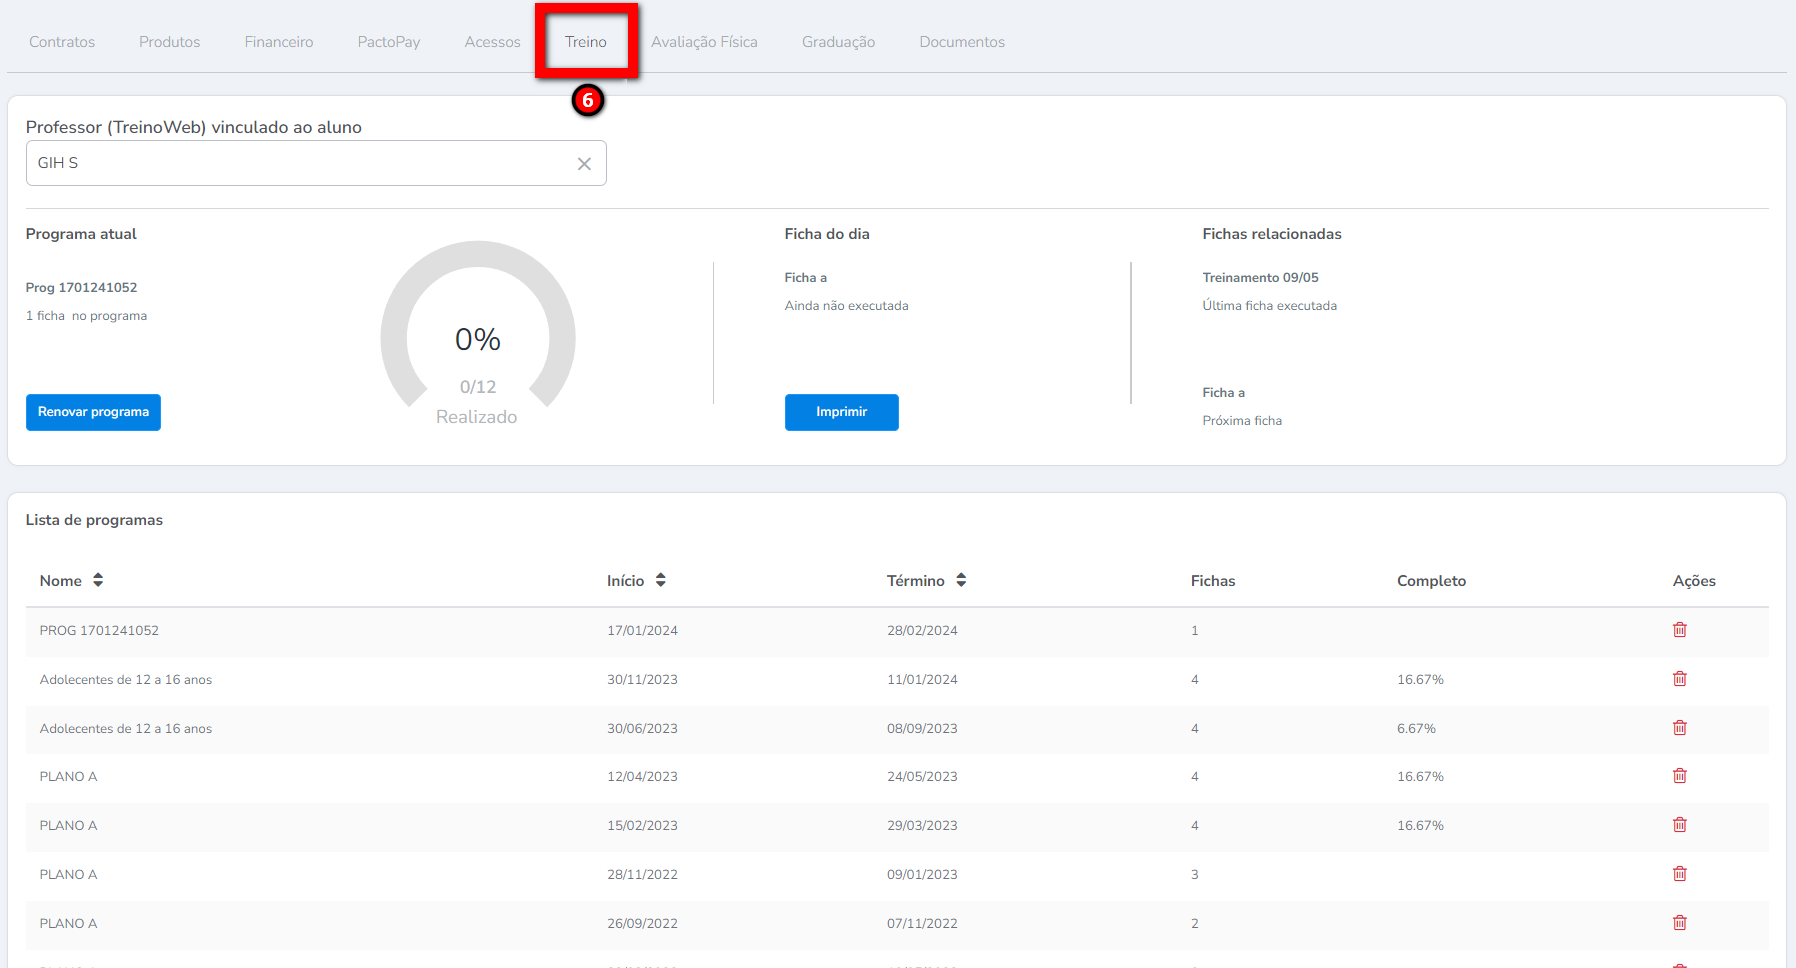Image resolution: width=1796 pixels, height=968 pixels.
Task: Switch to the Avaliação Física tab
Action: click(704, 42)
